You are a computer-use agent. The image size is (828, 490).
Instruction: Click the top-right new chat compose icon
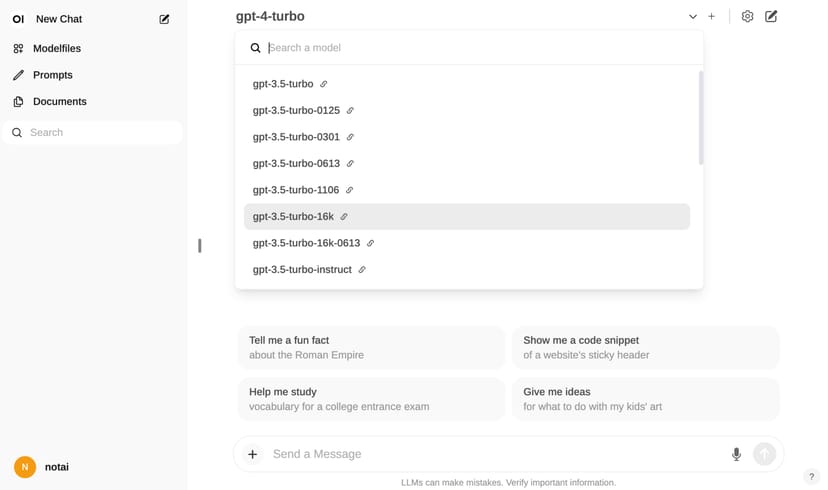coord(771,16)
